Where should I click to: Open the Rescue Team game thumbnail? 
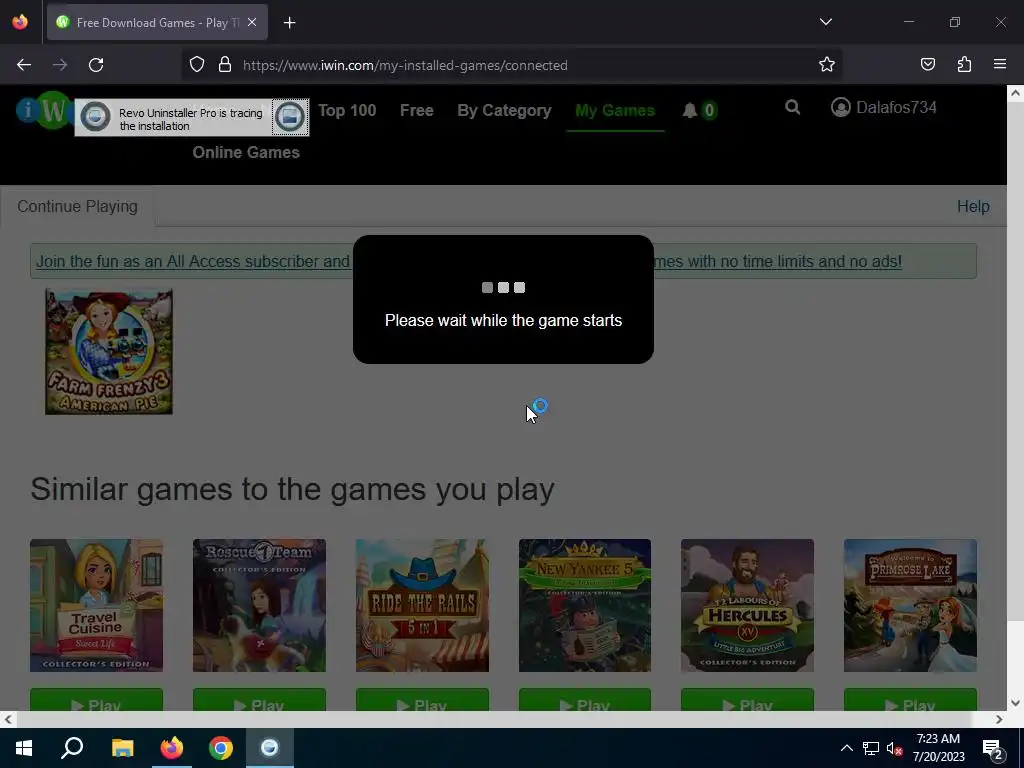point(259,605)
